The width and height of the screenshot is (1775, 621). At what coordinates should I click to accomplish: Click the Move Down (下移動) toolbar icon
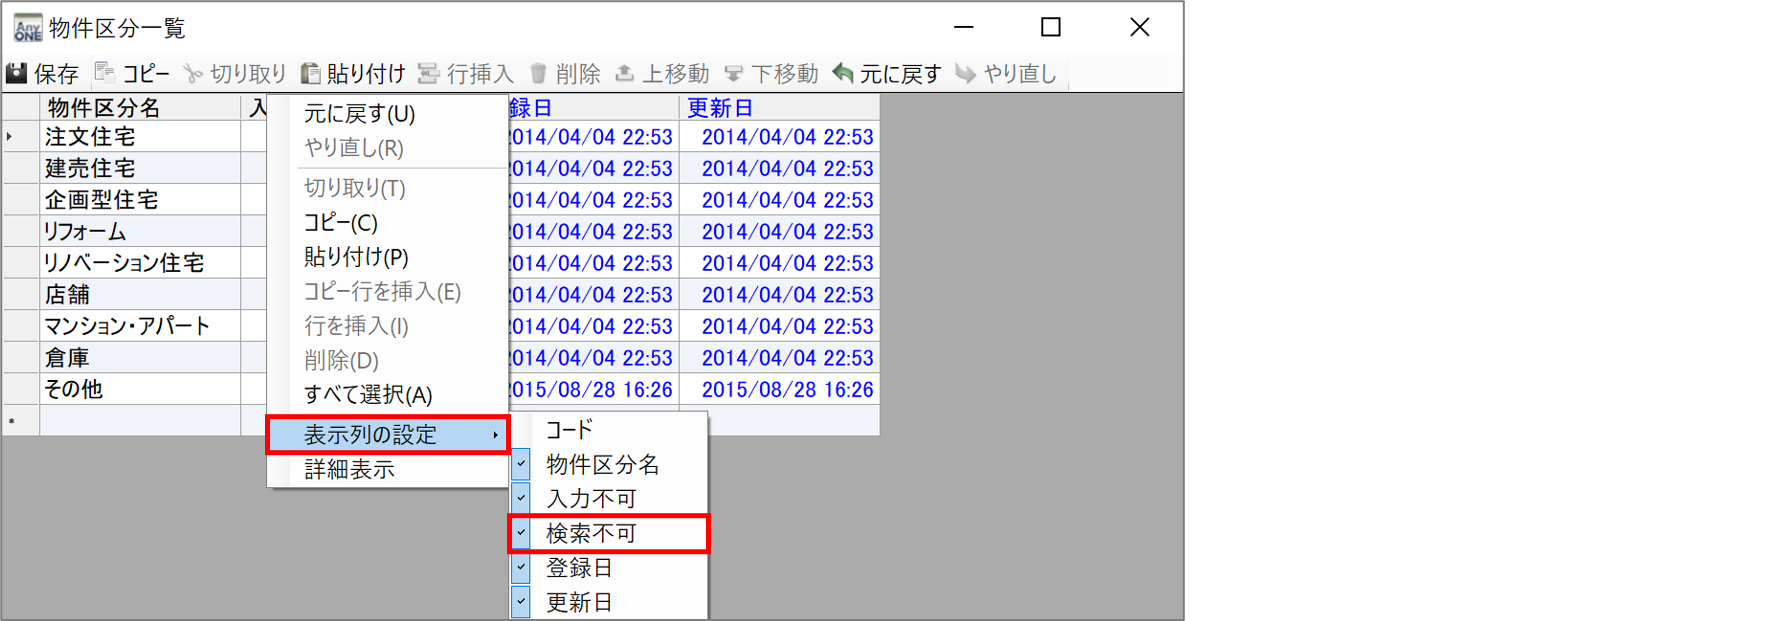(734, 73)
